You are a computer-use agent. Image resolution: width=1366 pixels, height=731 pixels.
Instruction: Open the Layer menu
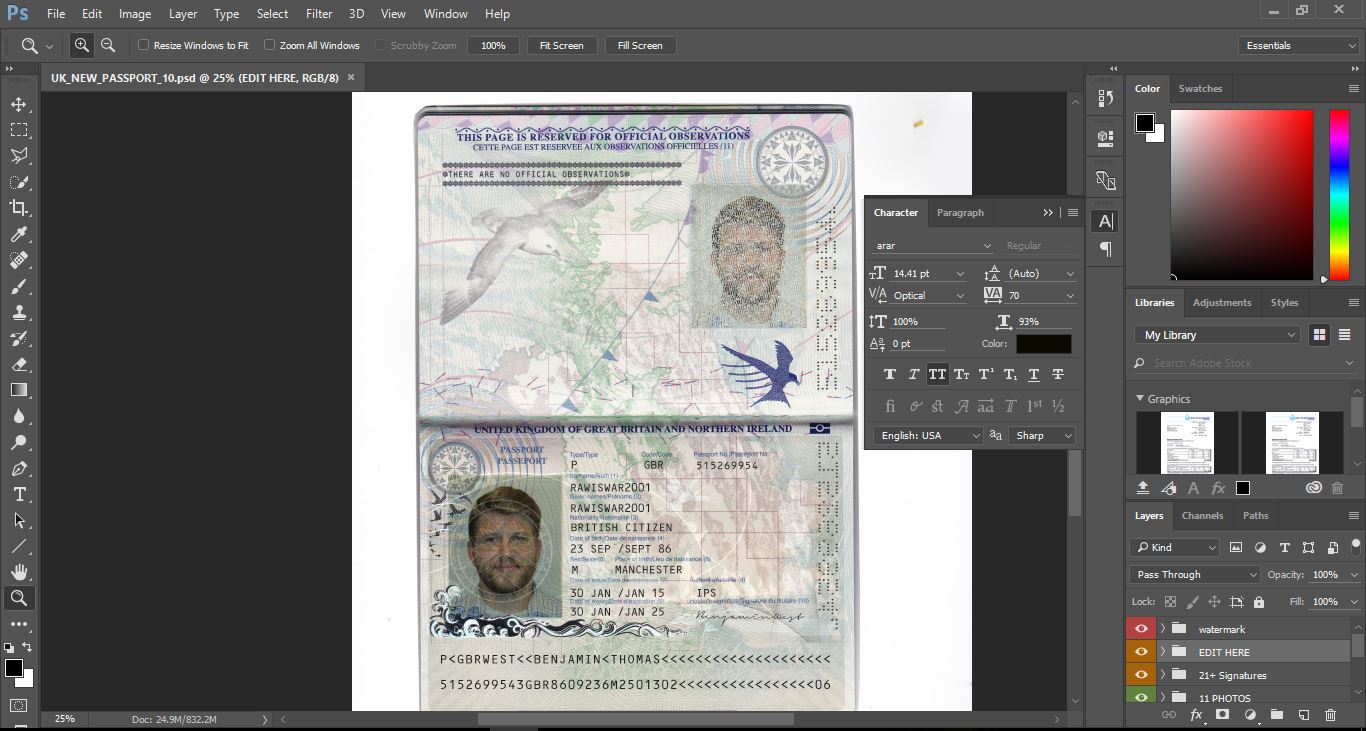[183, 14]
